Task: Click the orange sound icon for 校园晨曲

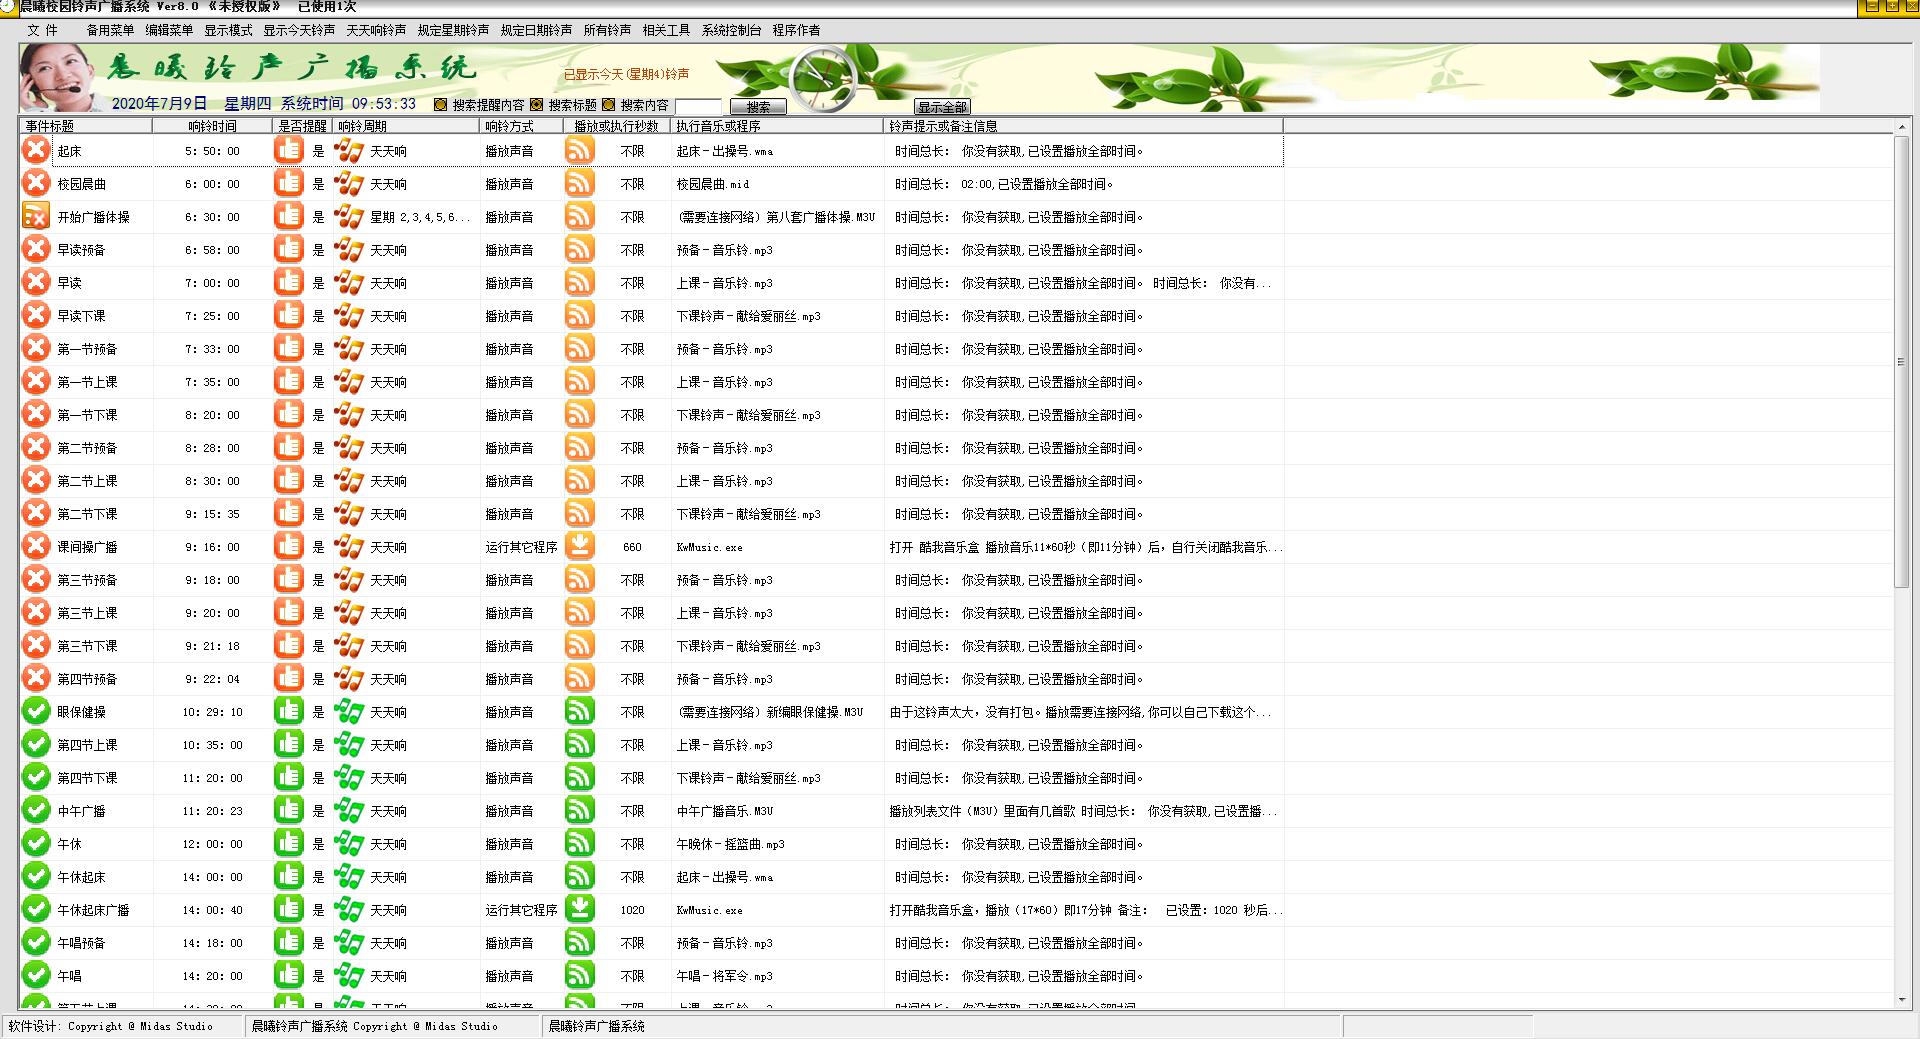Action: 580,184
